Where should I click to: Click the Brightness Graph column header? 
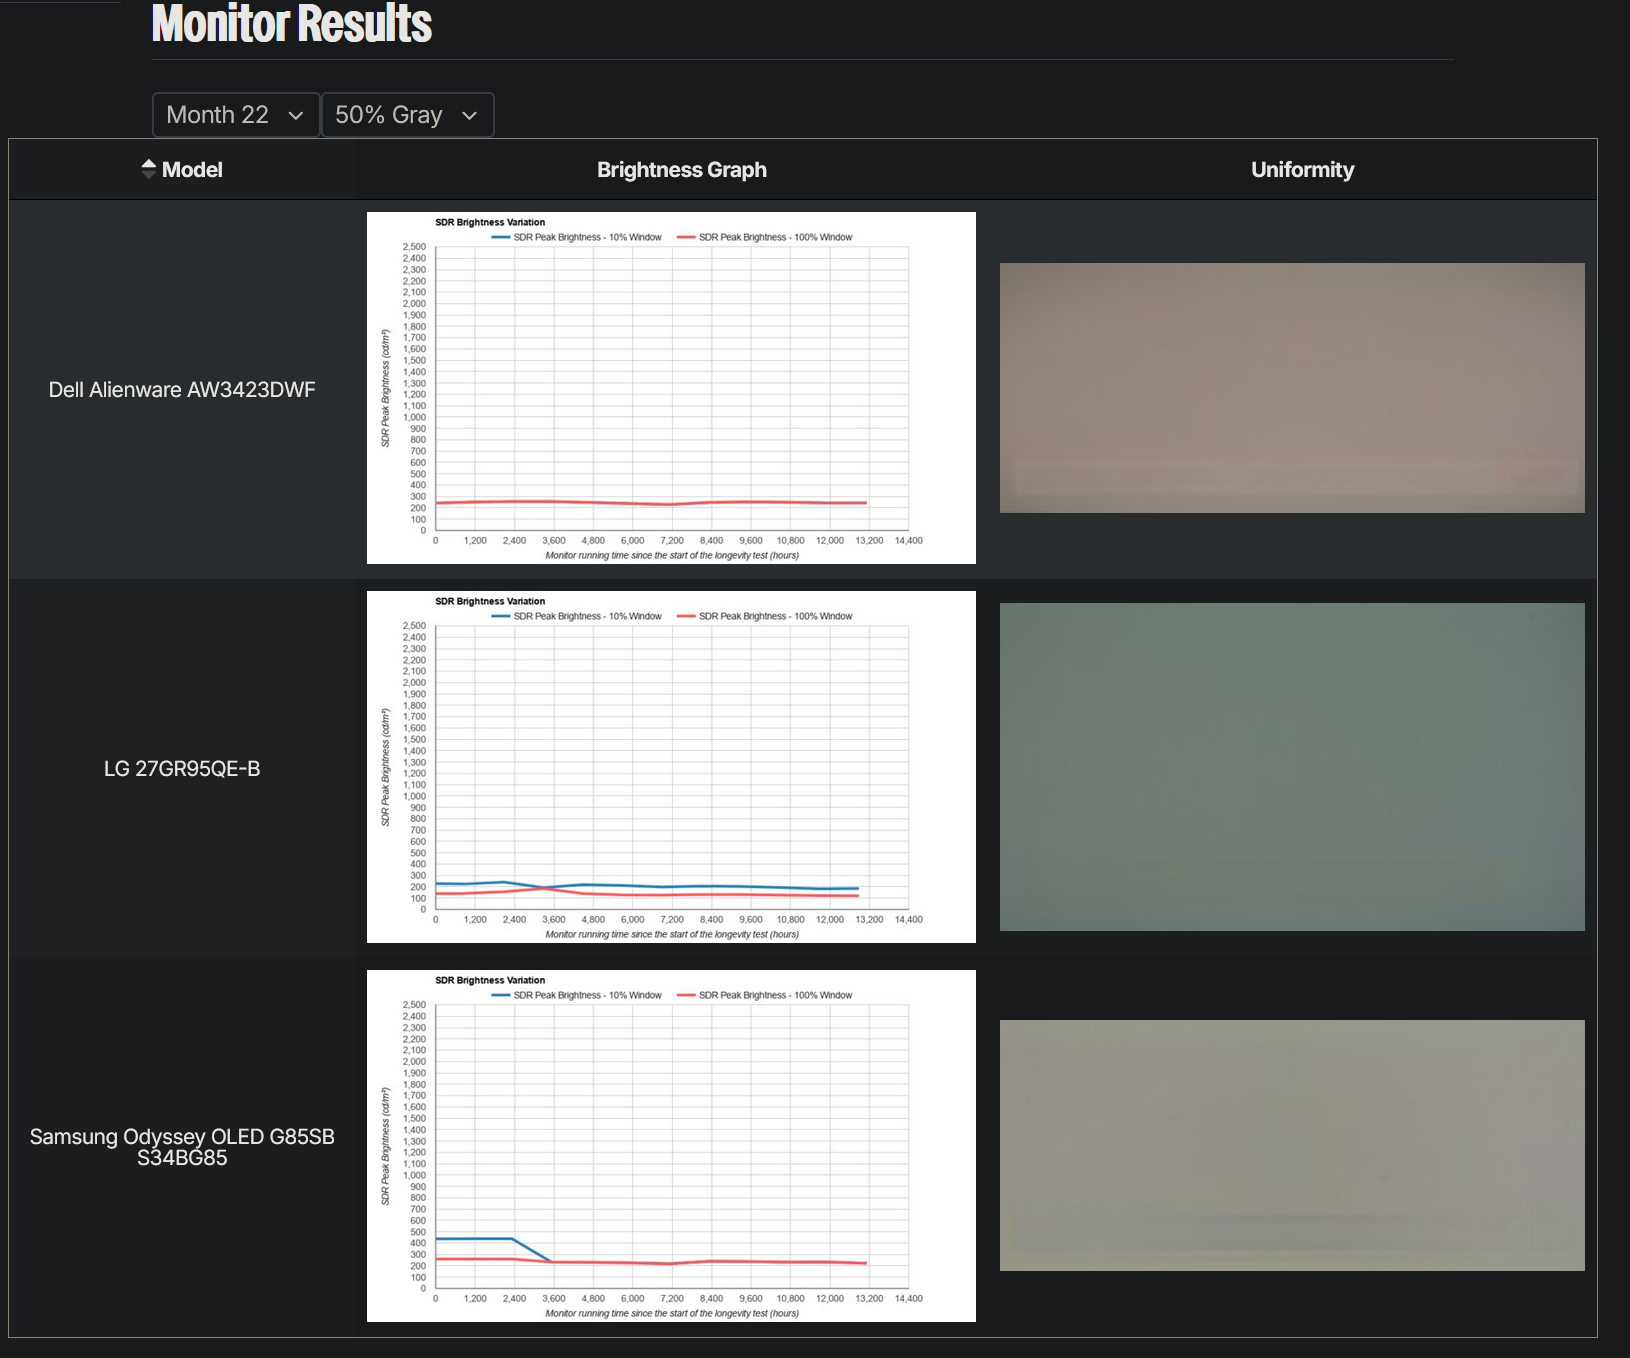(682, 170)
